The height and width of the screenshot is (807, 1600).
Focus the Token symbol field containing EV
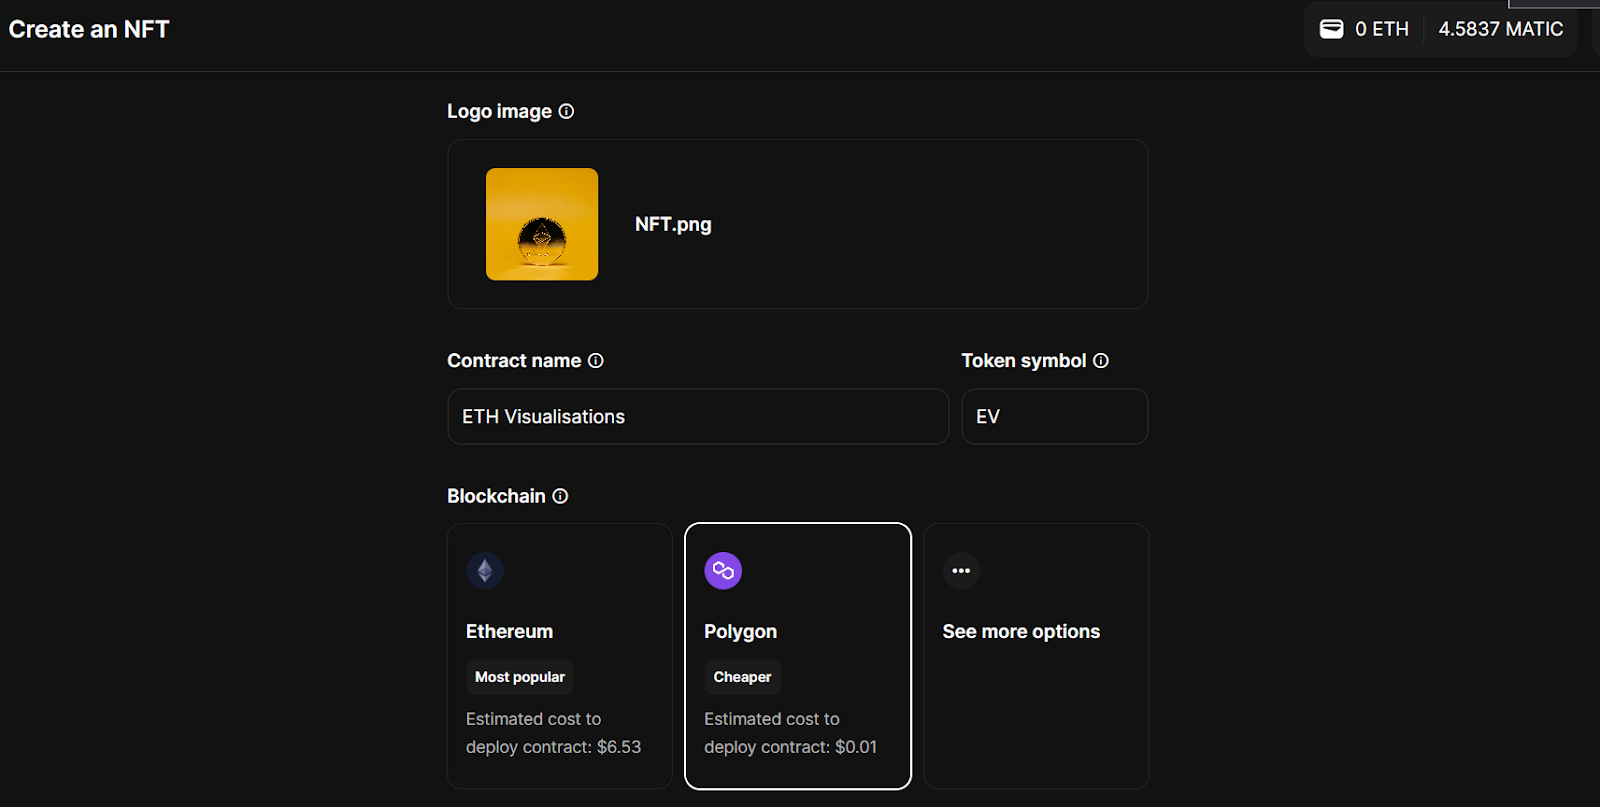point(1054,417)
